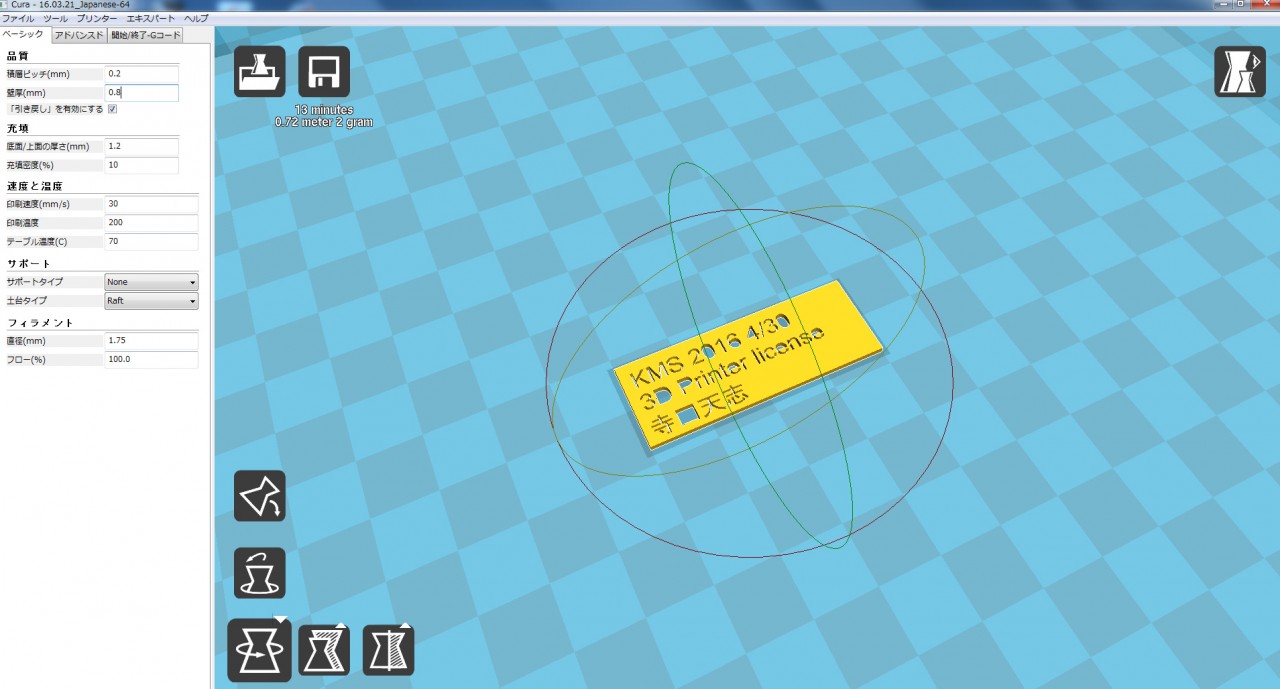Image resolution: width=1280 pixels, height=689 pixels.
Task: Click the Load model icon
Action: pyautogui.click(x=259, y=72)
